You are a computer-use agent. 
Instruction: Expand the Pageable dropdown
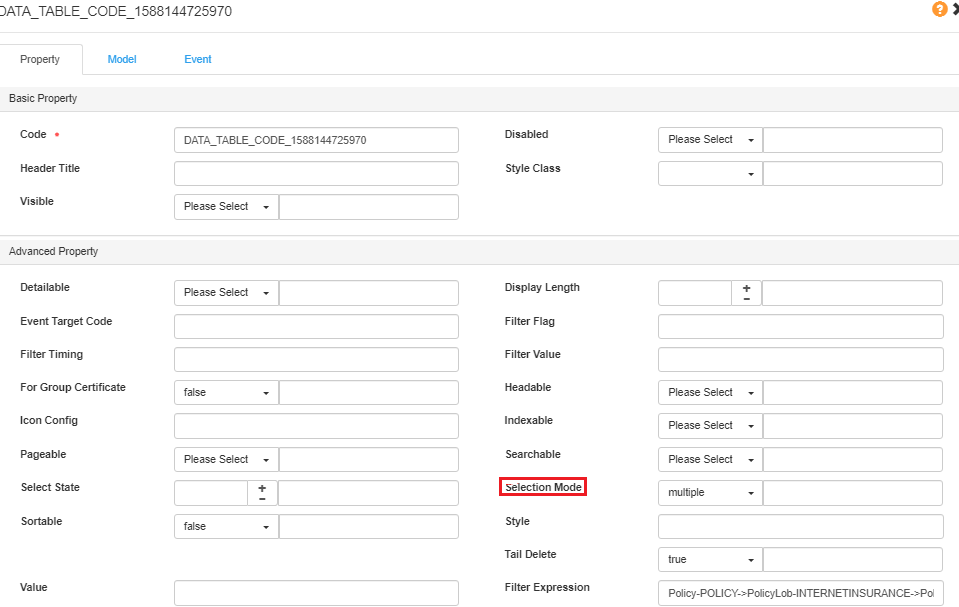point(226,460)
